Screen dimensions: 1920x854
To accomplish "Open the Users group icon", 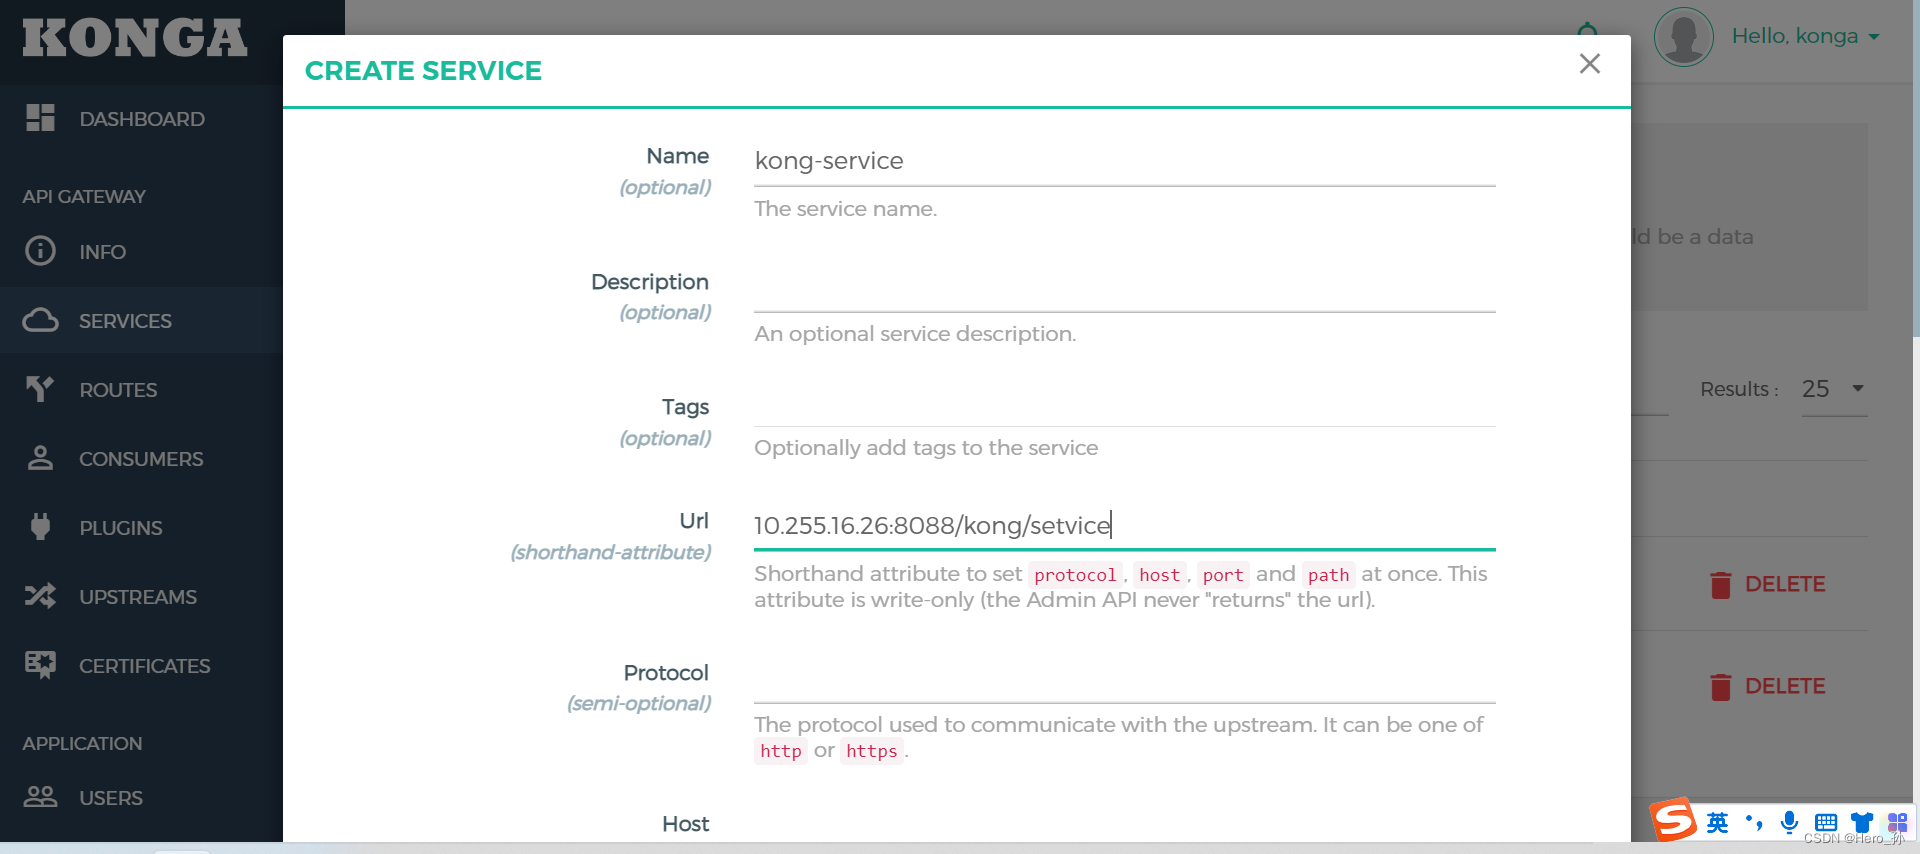I will (40, 797).
